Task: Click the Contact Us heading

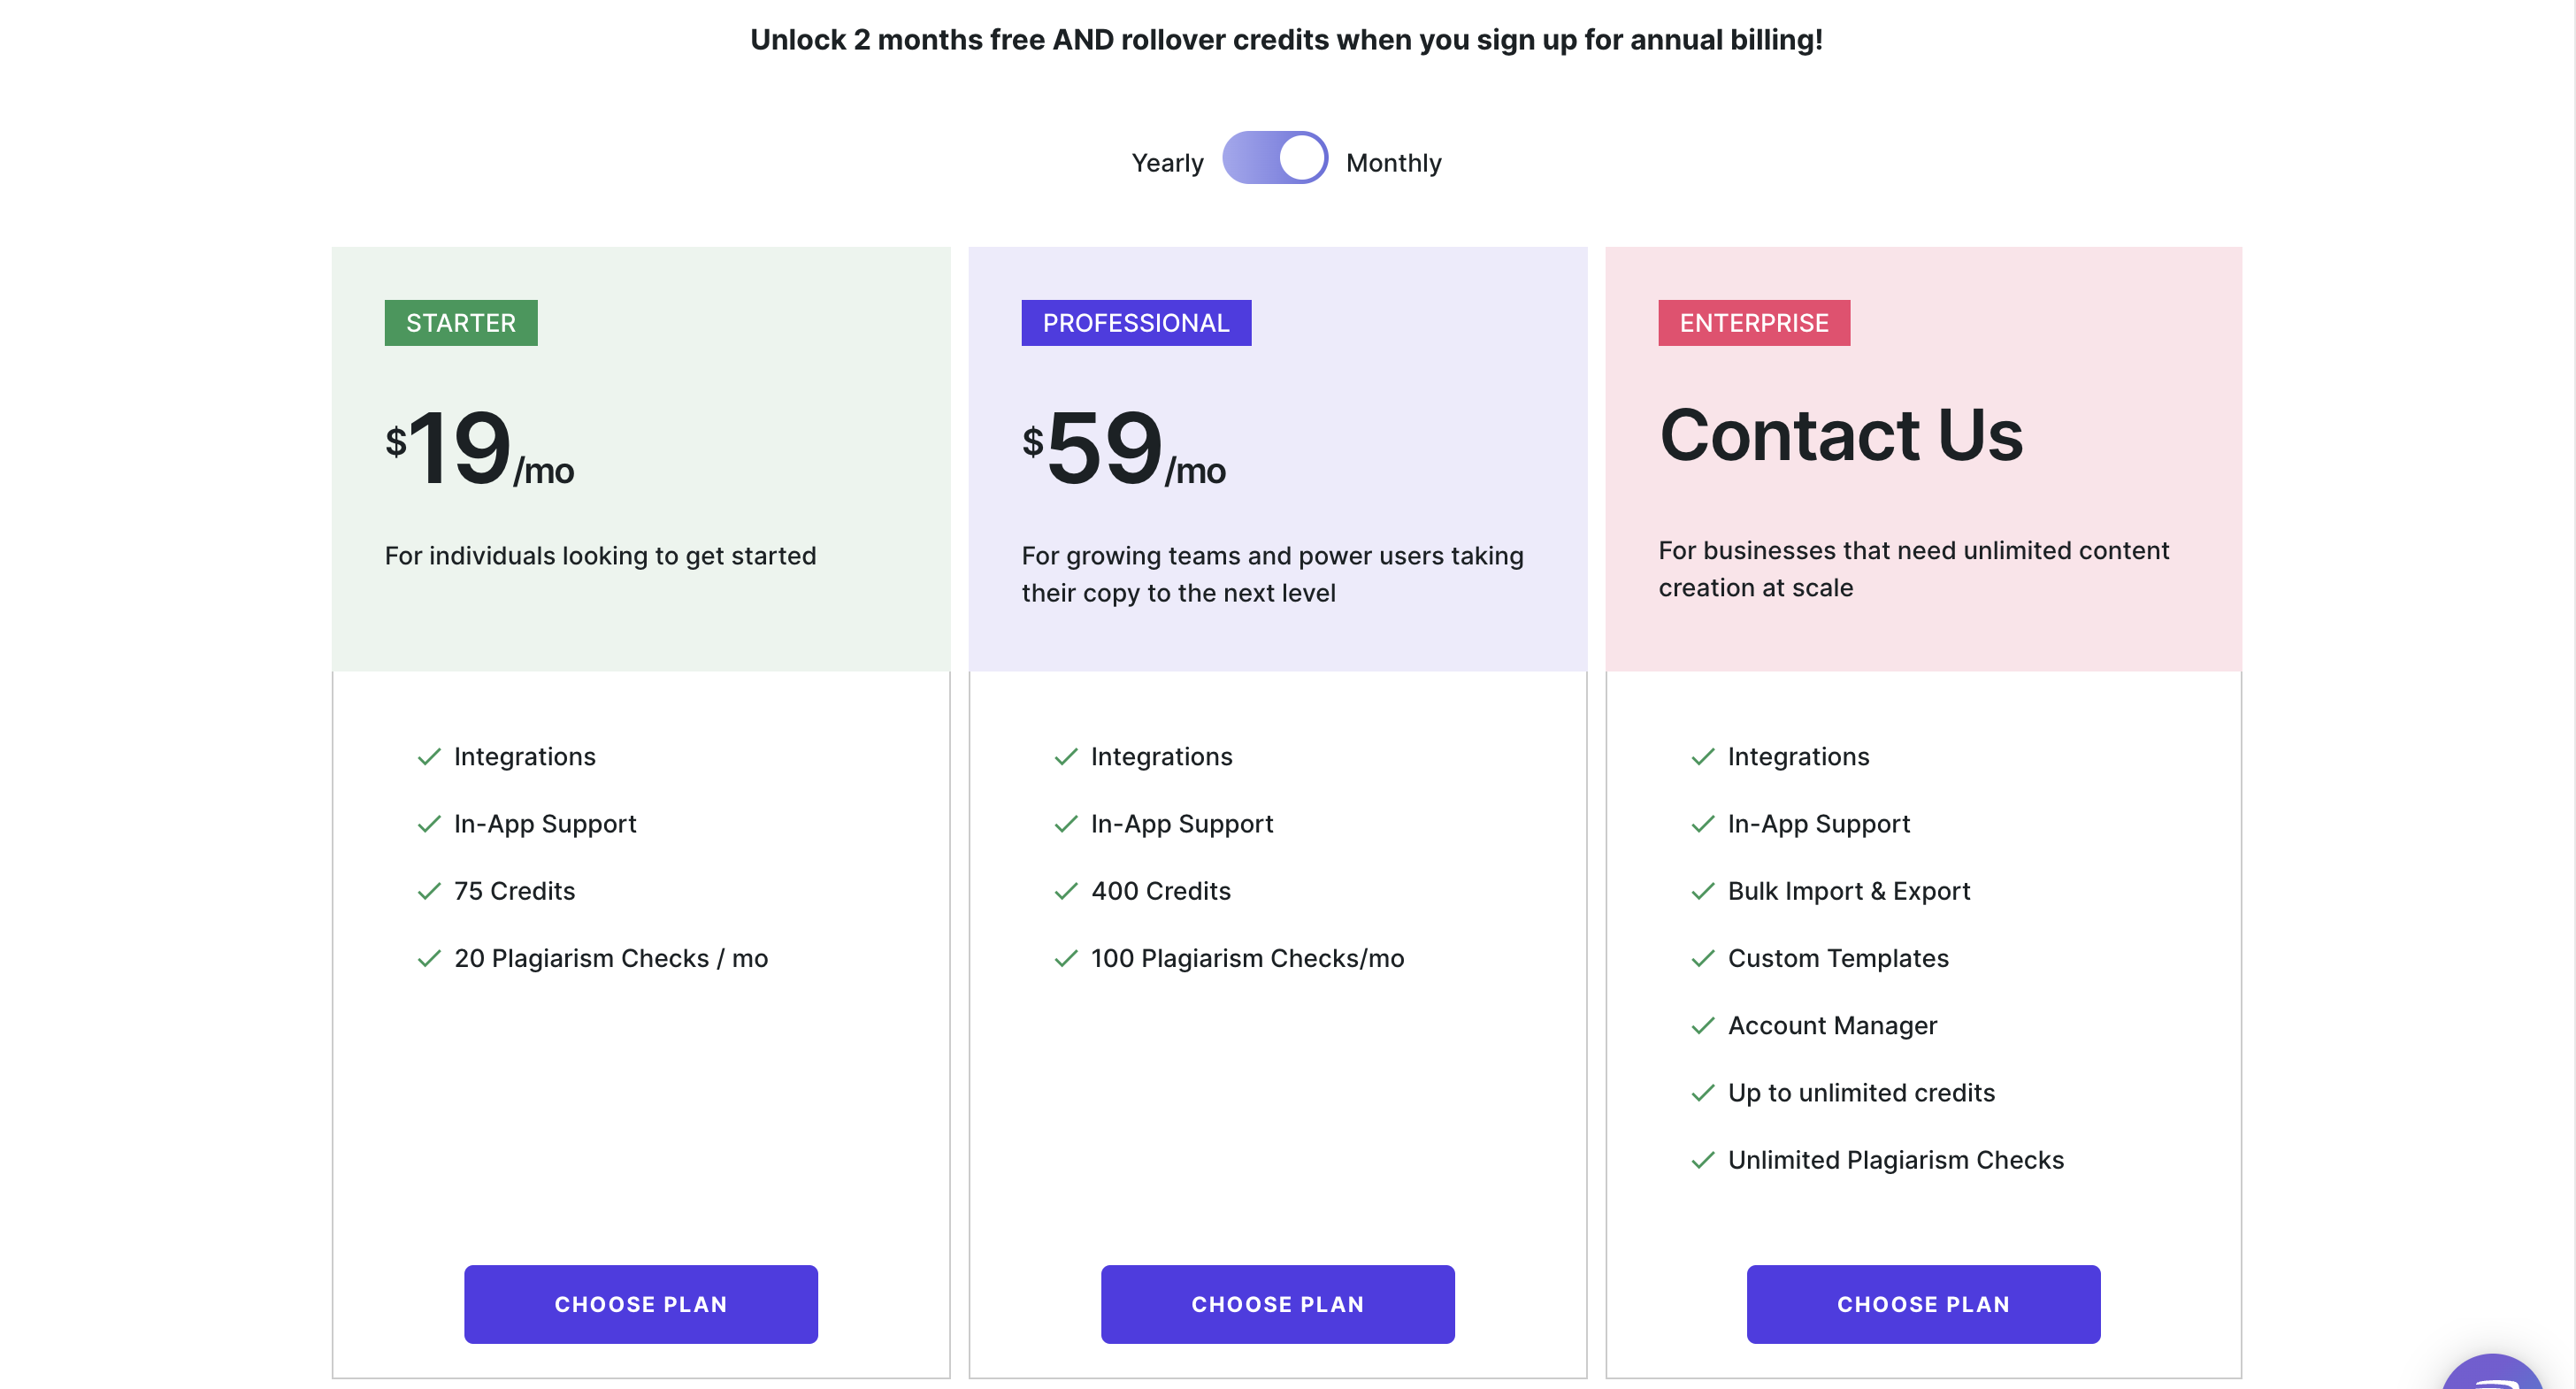Action: pyautogui.click(x=1841, y=435)
